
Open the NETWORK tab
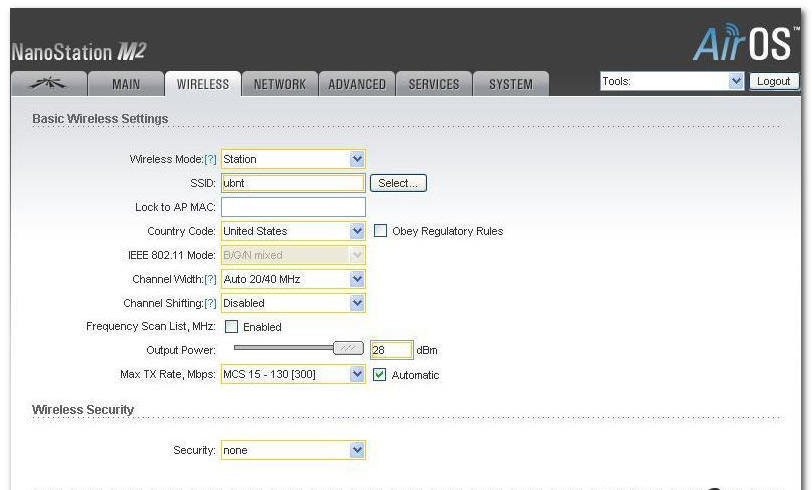click(x=280, y=84)
